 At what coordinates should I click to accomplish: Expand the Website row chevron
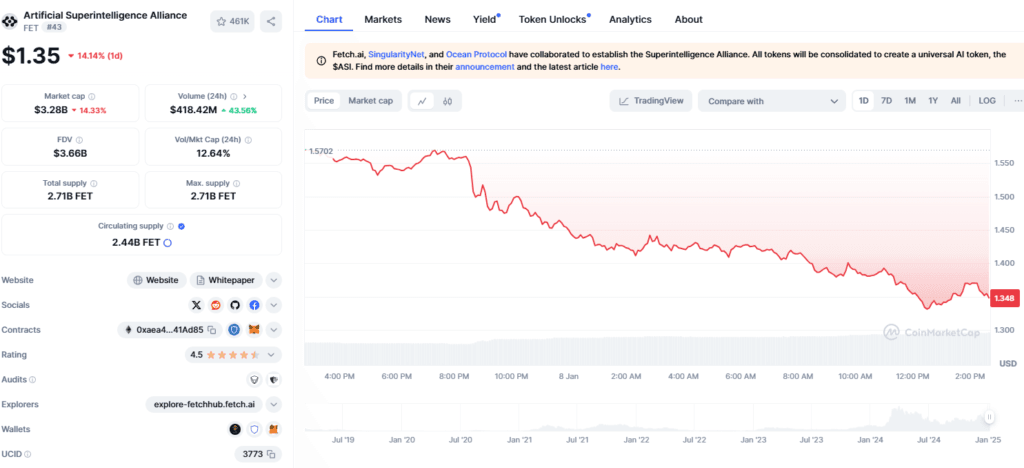coord(274,280)
